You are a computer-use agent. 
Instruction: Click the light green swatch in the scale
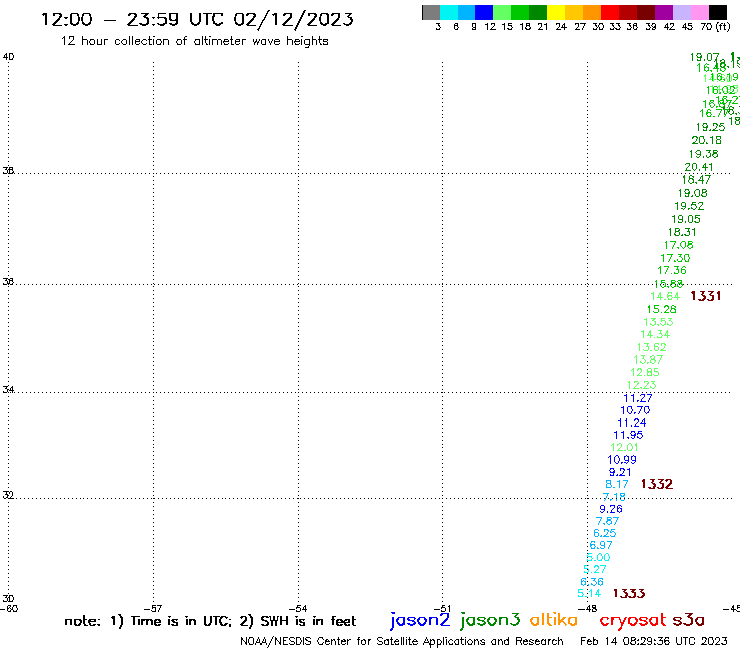pos(502,13)
